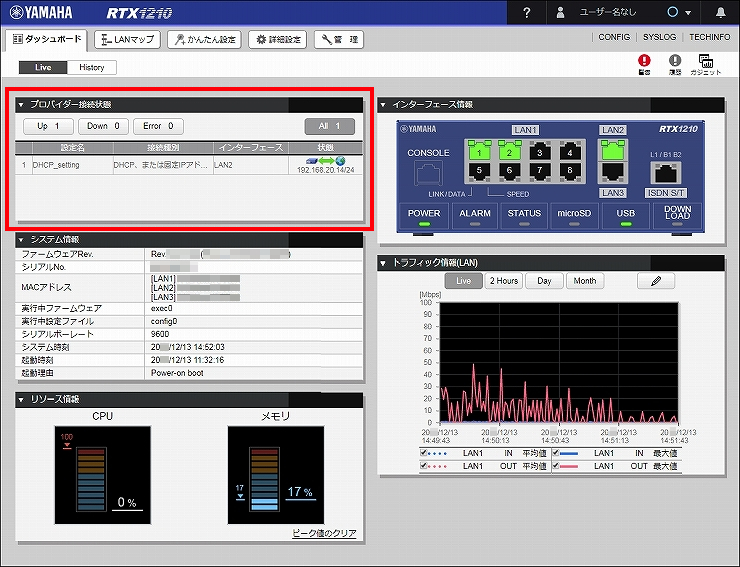Open the TECHINFO link
The width and height of the screenshot is (740, 567).
tap(709, 37)
